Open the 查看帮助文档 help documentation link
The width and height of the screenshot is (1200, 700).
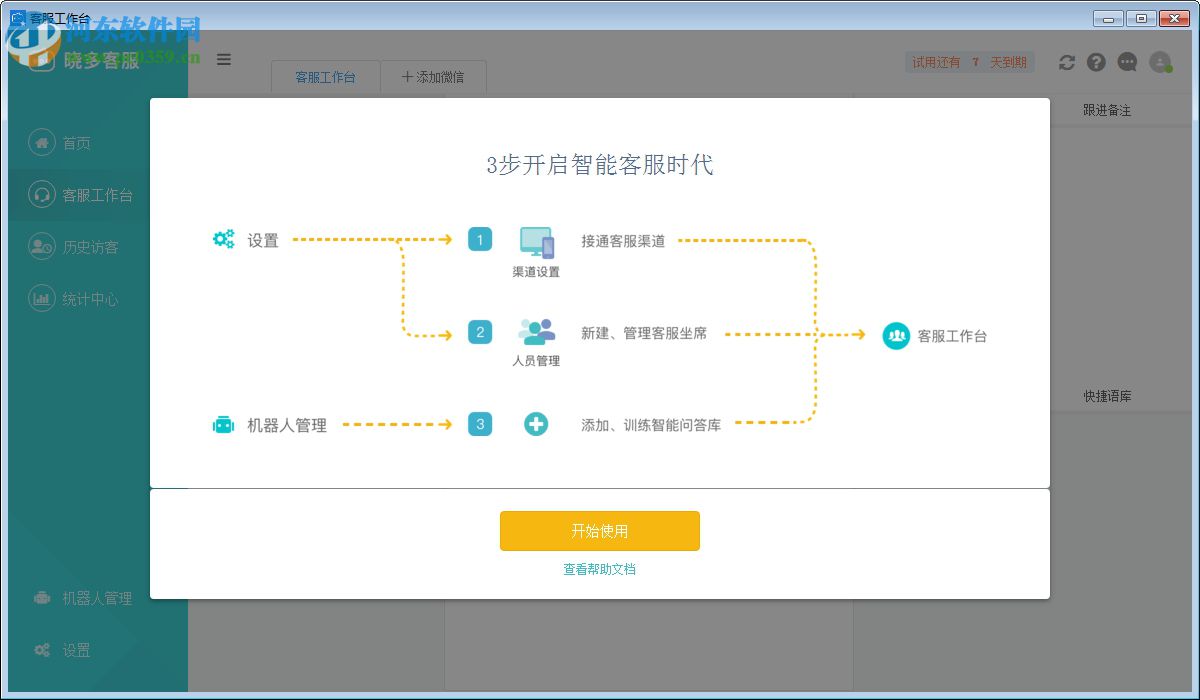(600, 567)
